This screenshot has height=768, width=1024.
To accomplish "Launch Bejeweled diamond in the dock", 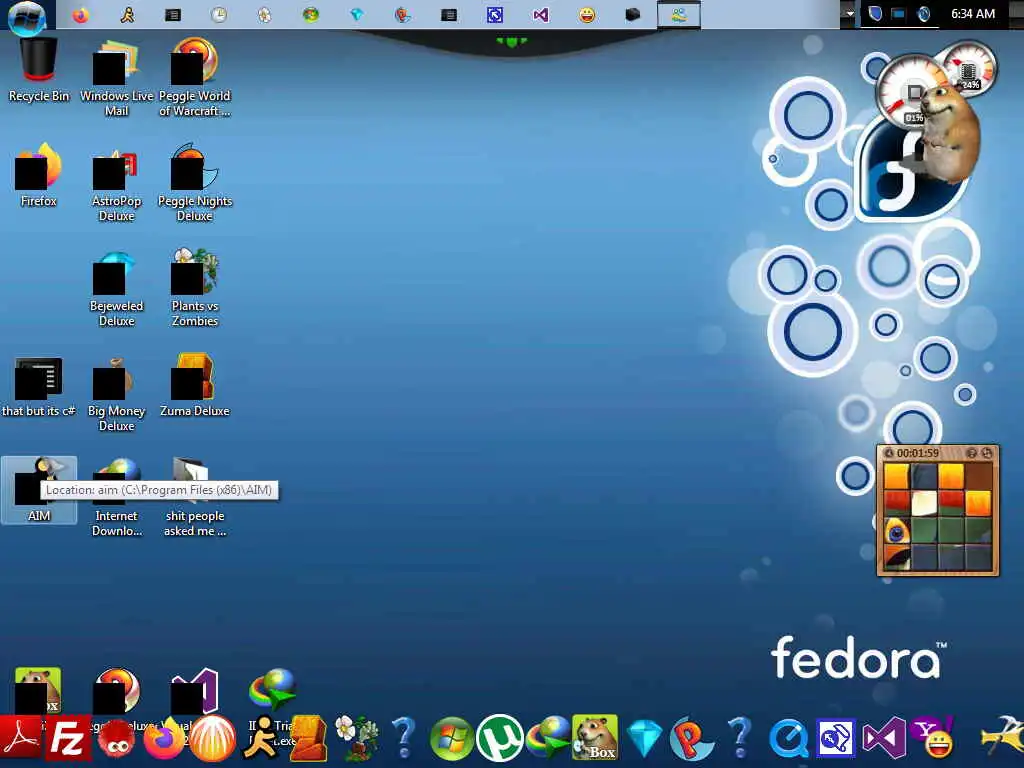I will [644, 739].
